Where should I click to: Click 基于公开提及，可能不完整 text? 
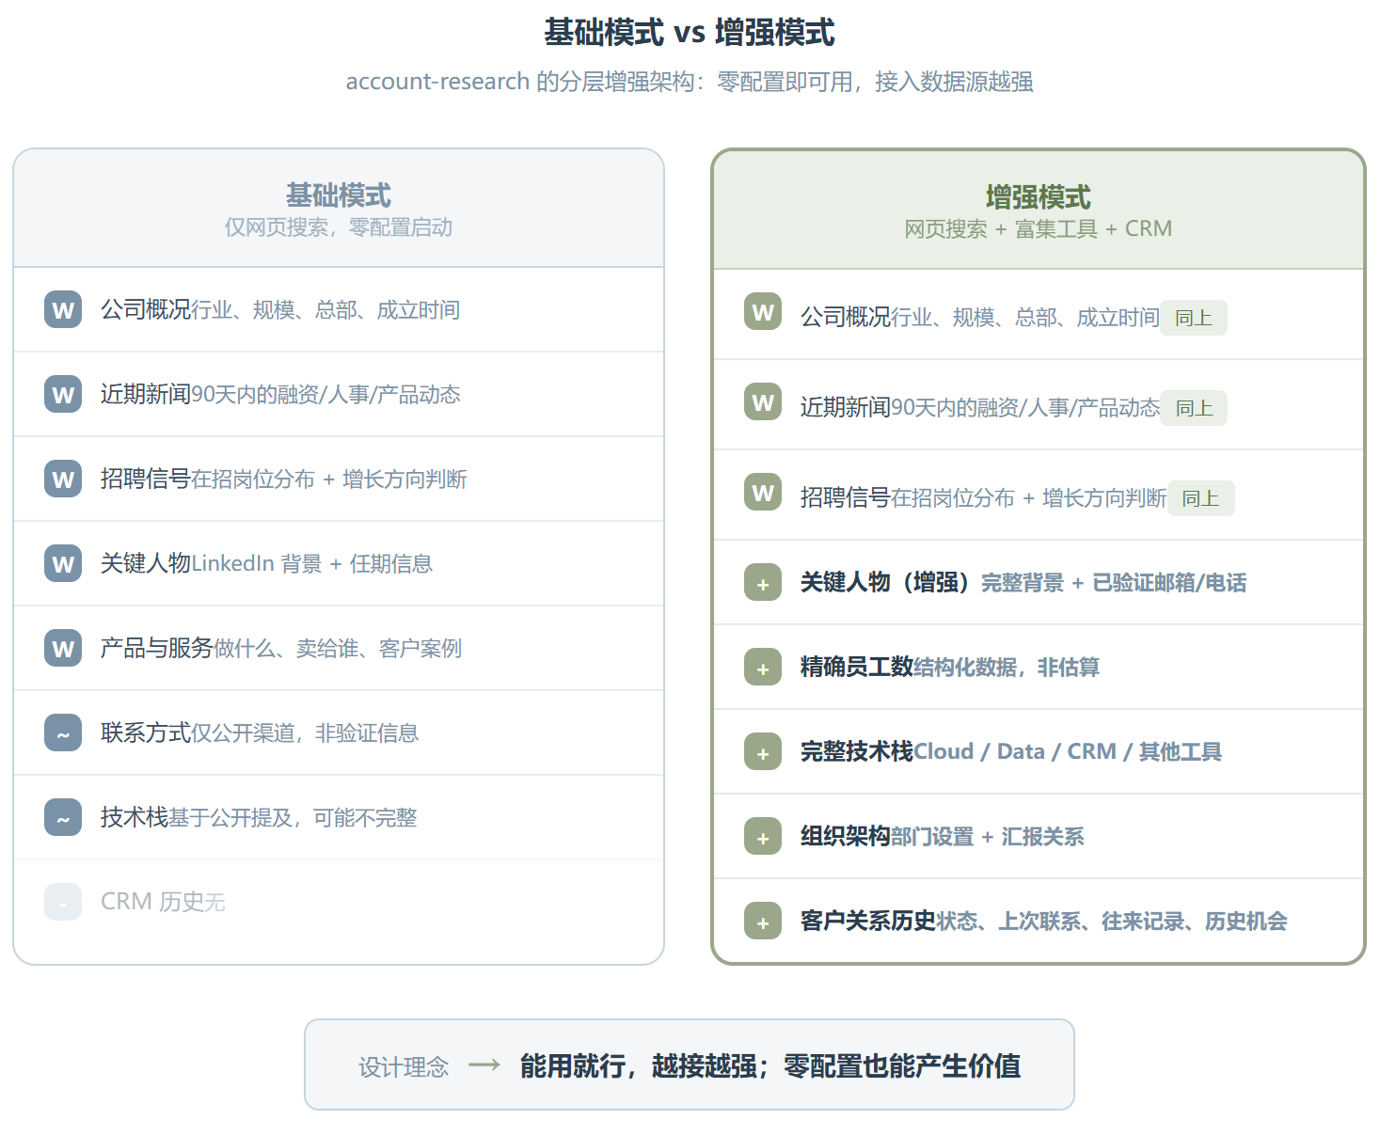tap(292, 818)
